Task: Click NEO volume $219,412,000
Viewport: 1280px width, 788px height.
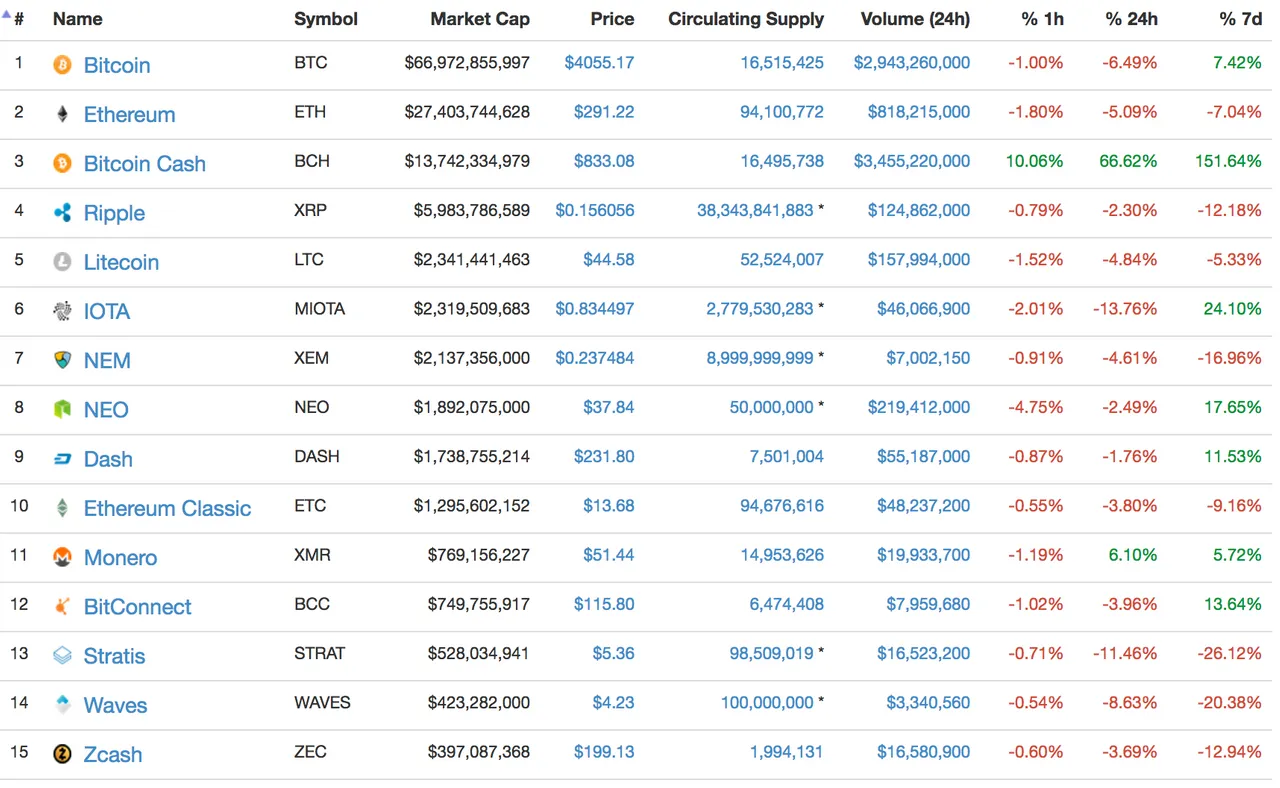Action: (919, 407)
